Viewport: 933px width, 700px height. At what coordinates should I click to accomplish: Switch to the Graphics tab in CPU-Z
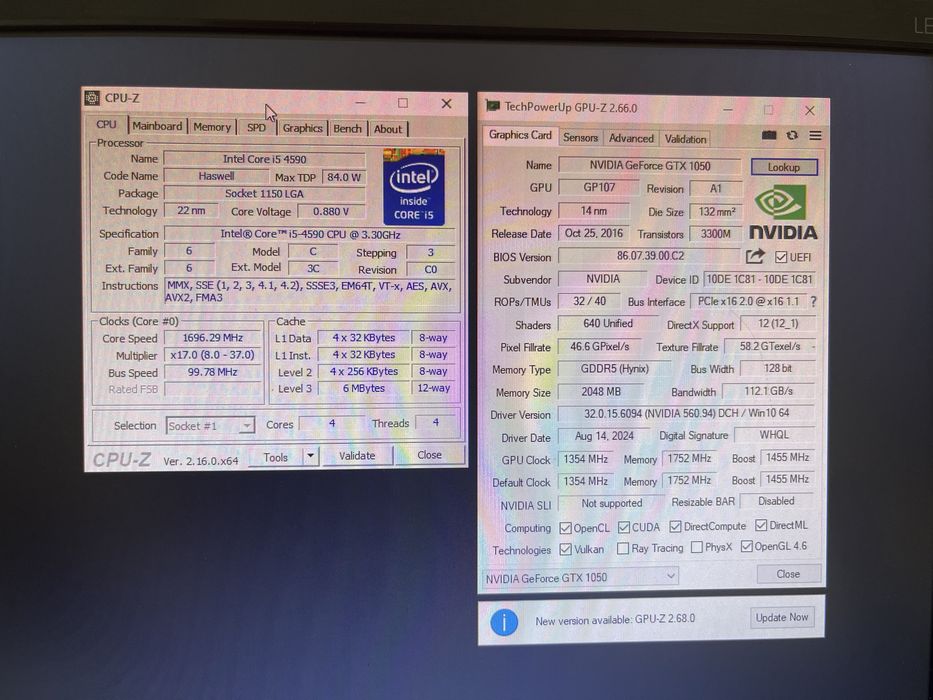(302, 128)
